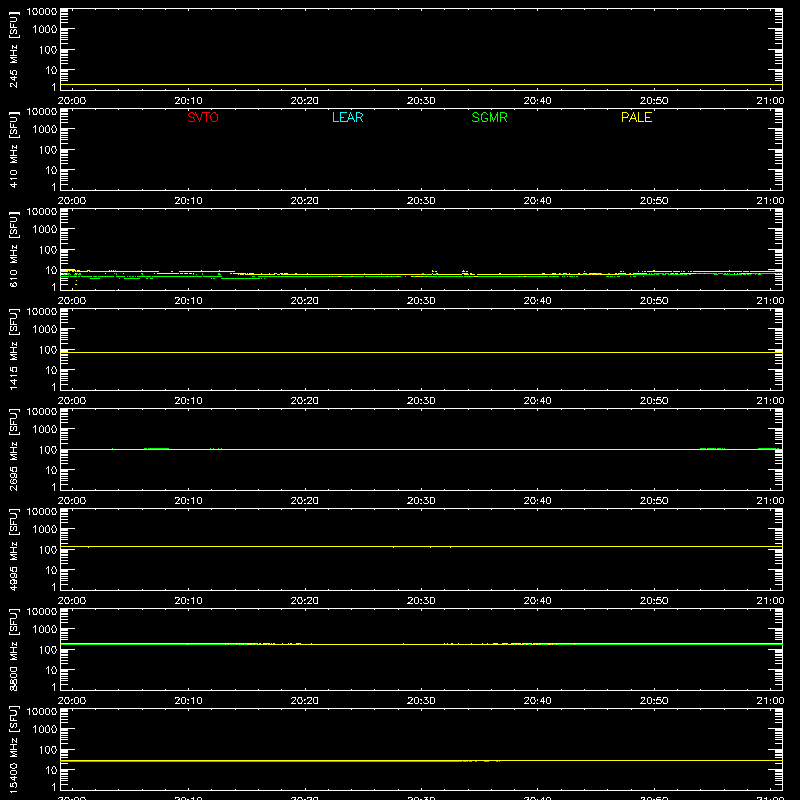Click 20:20 time label under 4995 MHz panel
Image resolution: width=800 pixels, height=800 pixels.
[x=305, y=601]
